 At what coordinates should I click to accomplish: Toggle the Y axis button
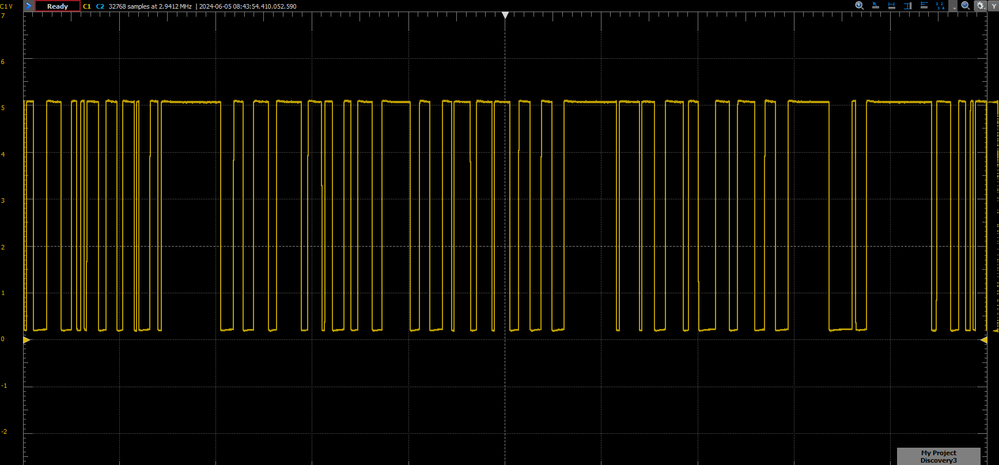pos(993,6)
